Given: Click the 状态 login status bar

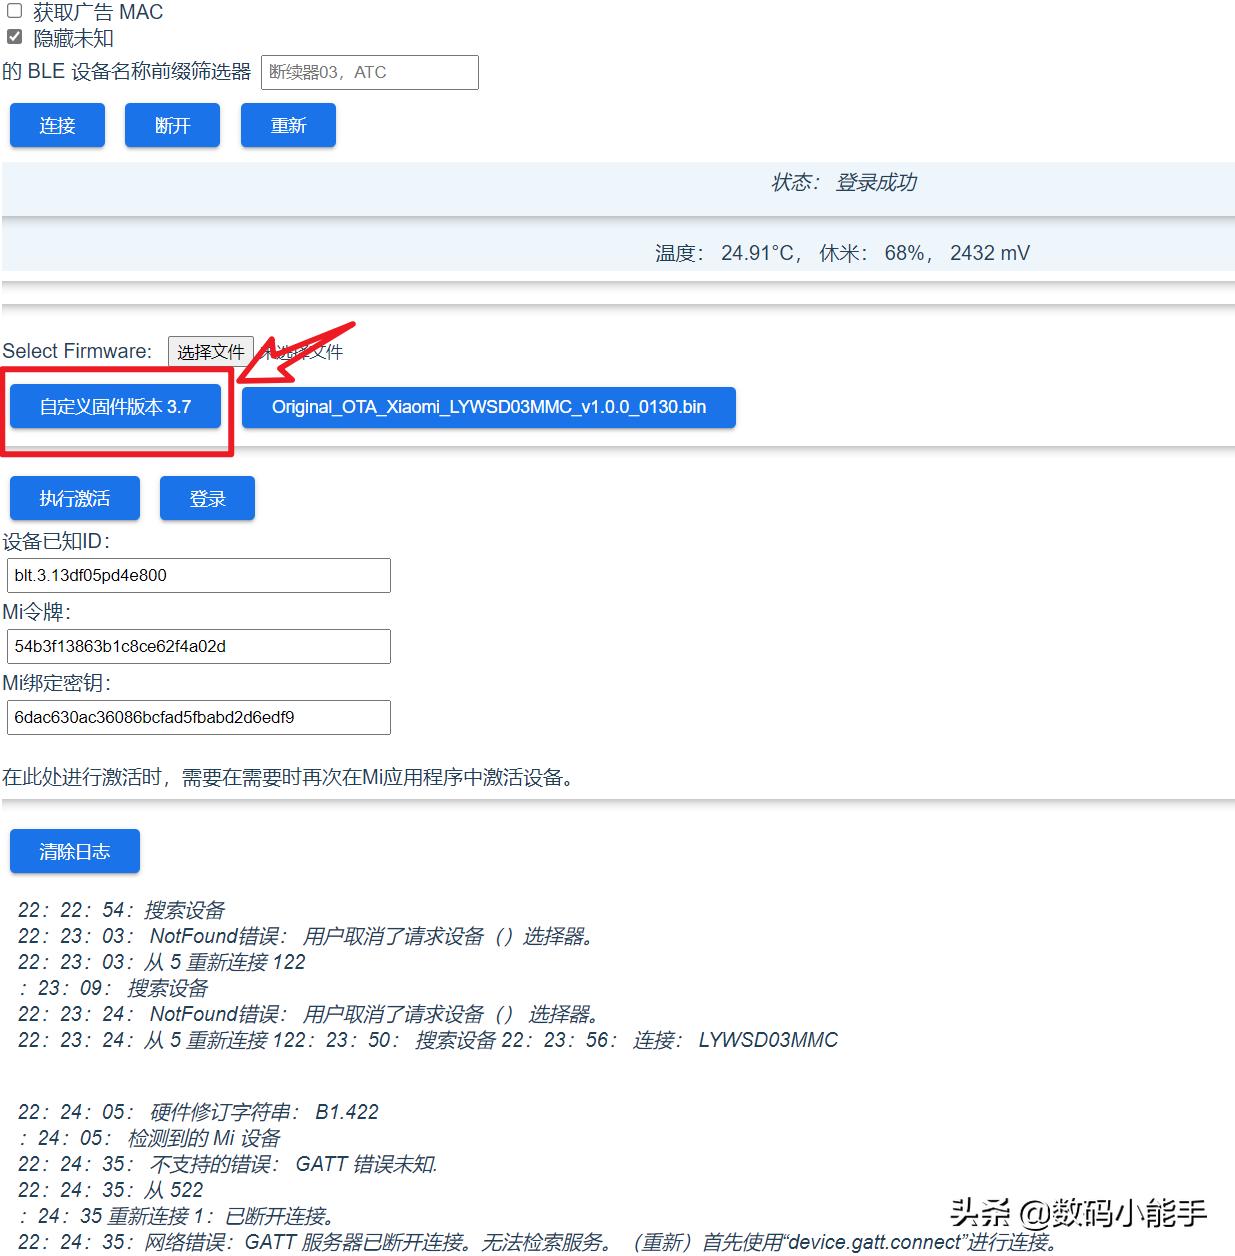Looking at the screenshot, I should (617, 184).
